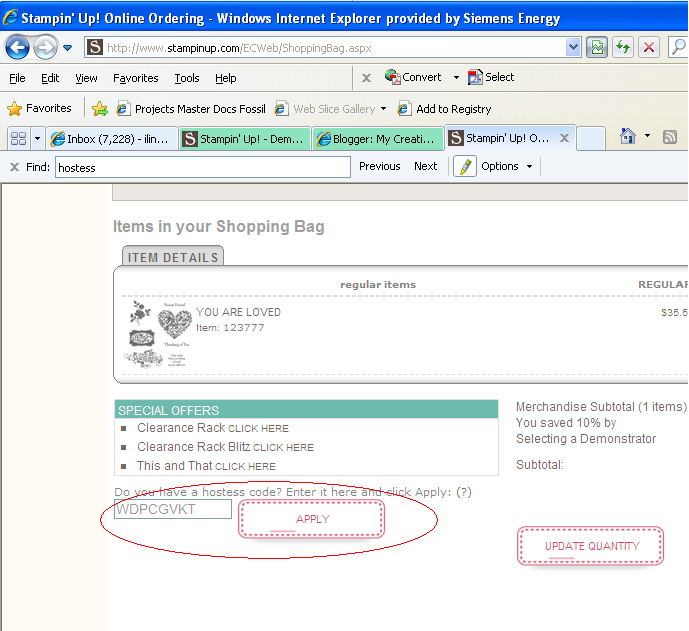Close the Find bar
This screenshot has width=689, height=631.
point(15,167)
